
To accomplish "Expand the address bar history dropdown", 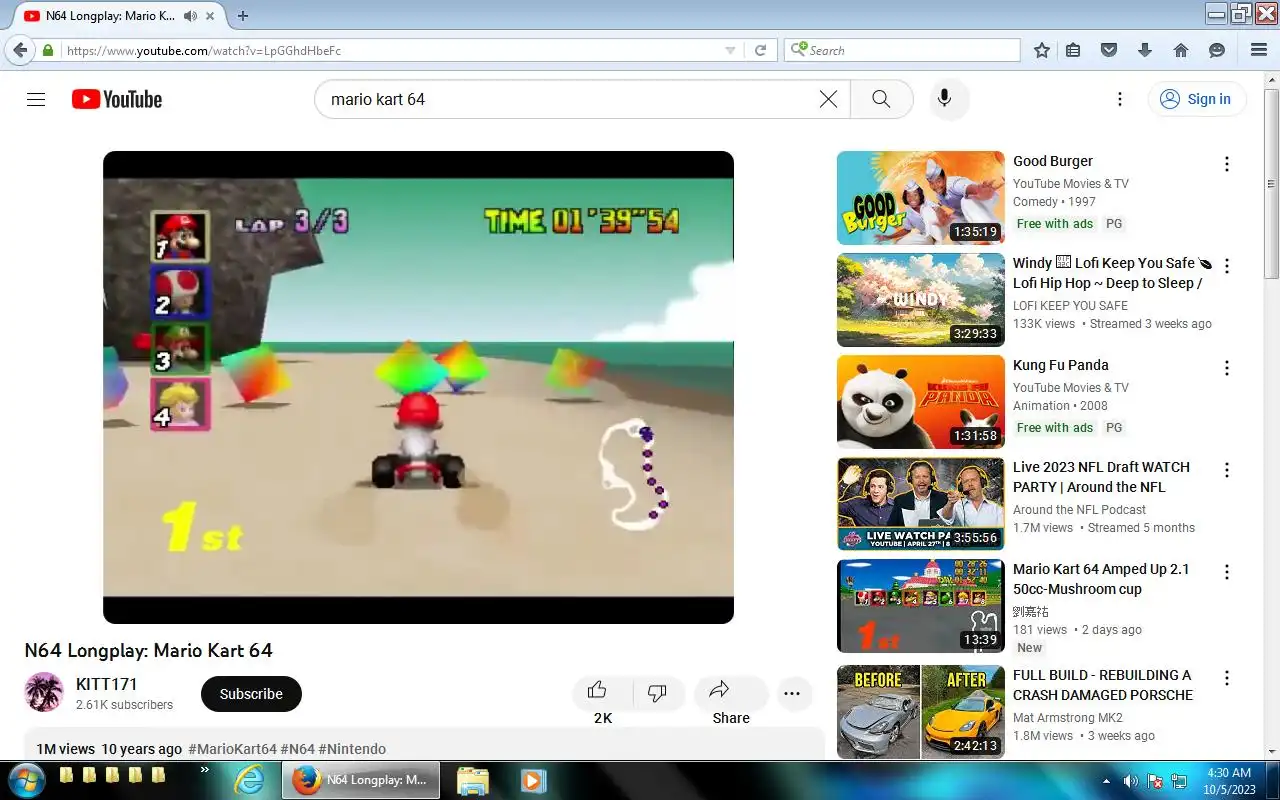I will point(730,50).
